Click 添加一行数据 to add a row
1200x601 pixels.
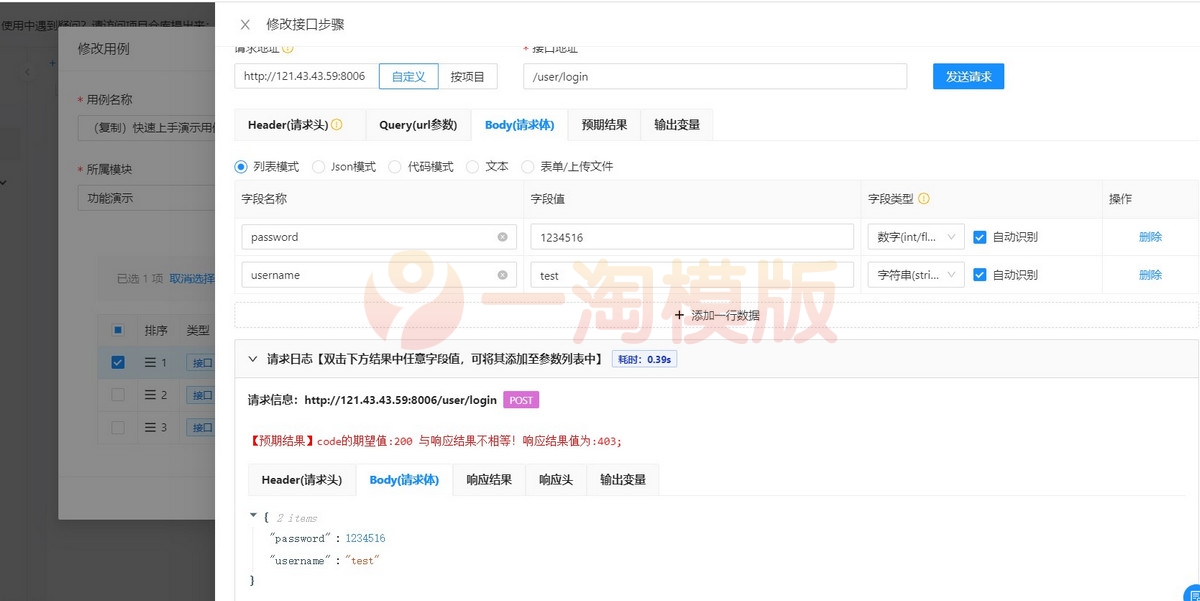(x=716, y=315)
